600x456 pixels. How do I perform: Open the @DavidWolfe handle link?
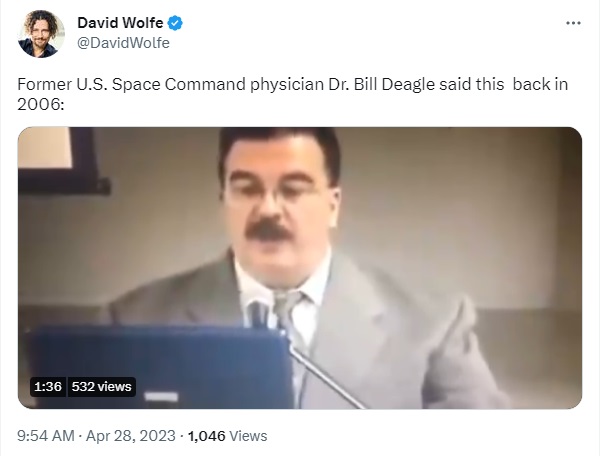tap(123, 42)
